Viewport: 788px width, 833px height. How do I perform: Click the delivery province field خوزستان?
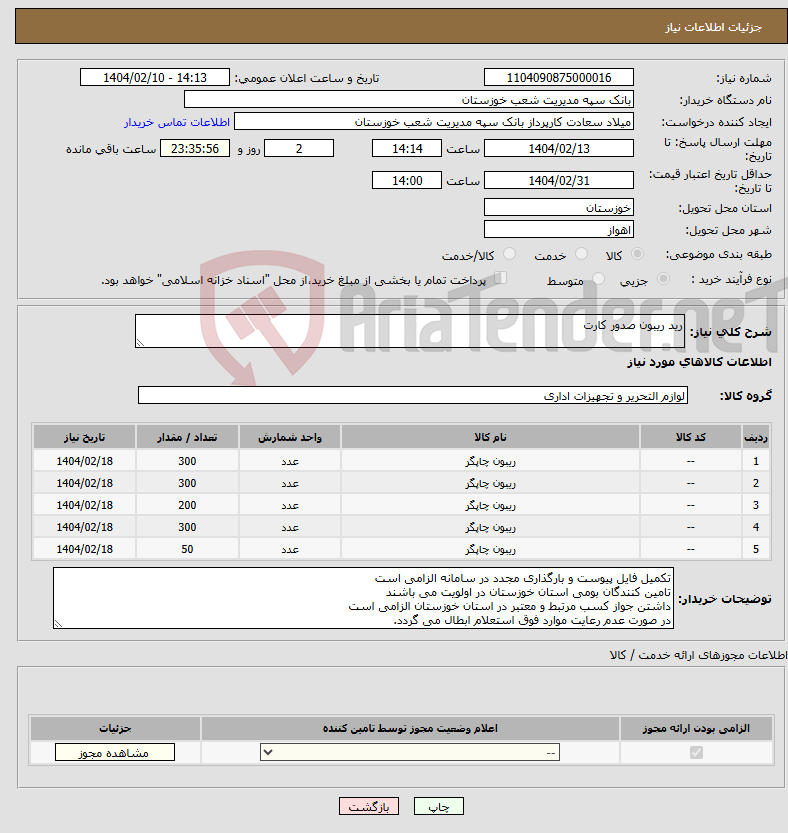pyautogui.click(x=559, y=207)
